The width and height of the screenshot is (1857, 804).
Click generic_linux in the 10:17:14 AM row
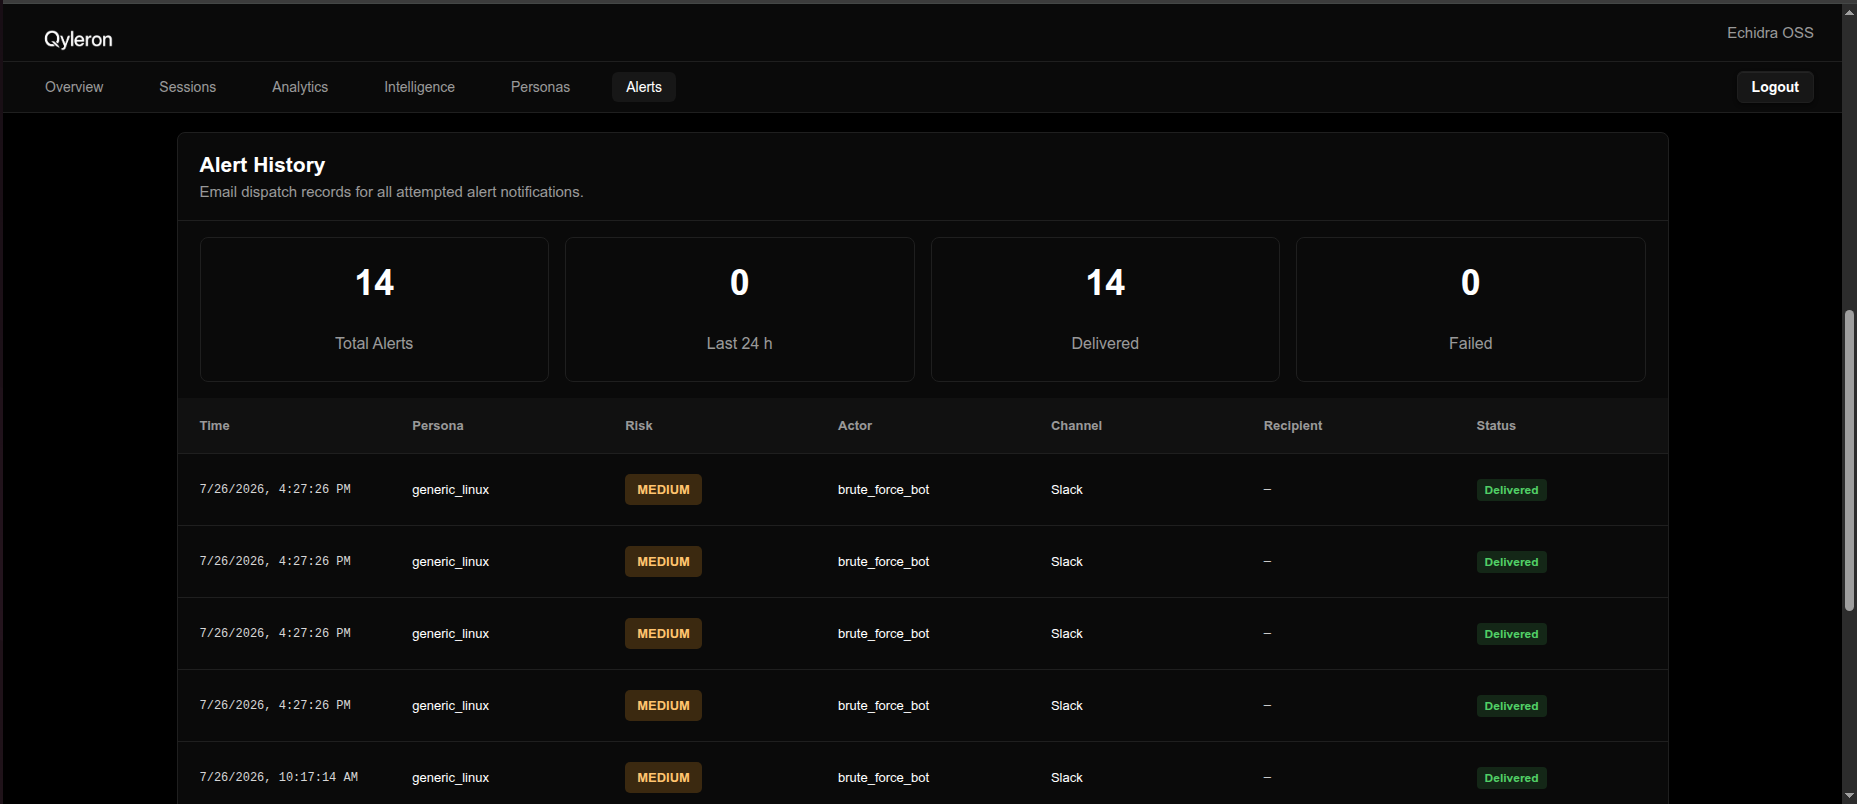point(451,778)
